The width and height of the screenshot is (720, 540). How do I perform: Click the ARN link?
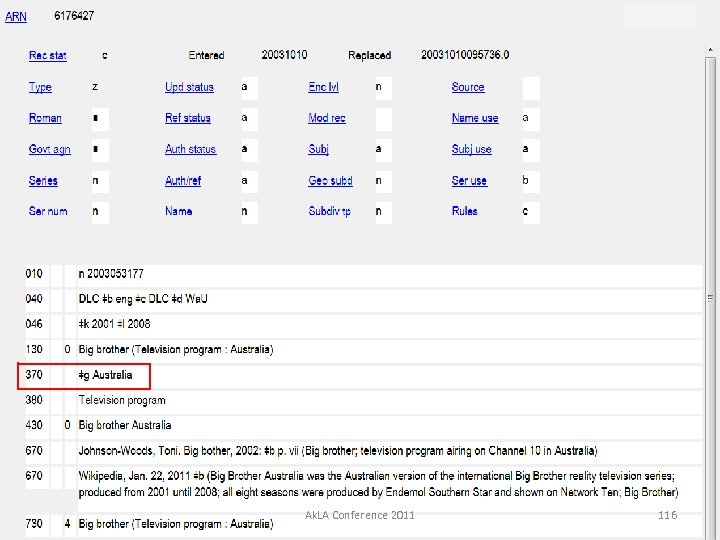tap(16, 17)
